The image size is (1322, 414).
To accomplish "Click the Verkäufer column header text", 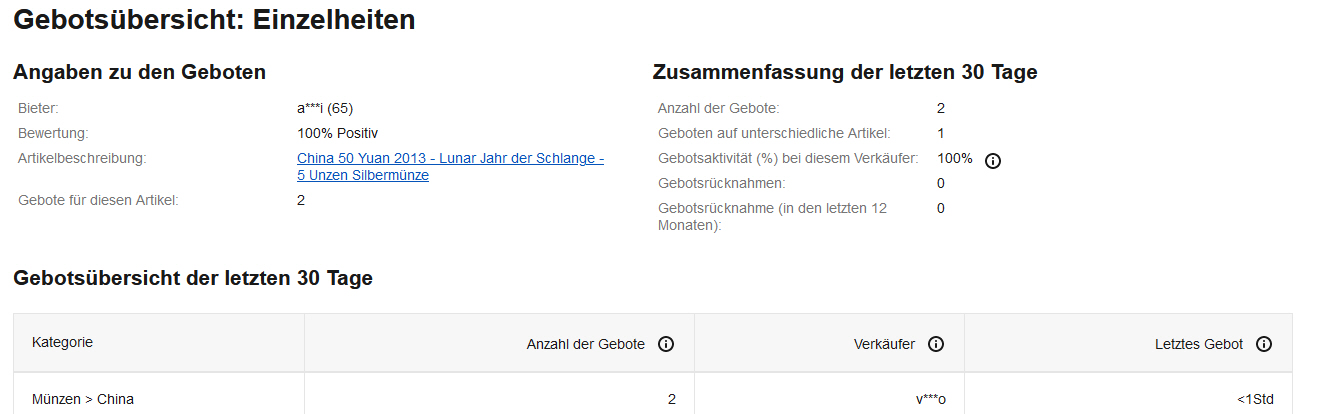I will tap(884, 344).
